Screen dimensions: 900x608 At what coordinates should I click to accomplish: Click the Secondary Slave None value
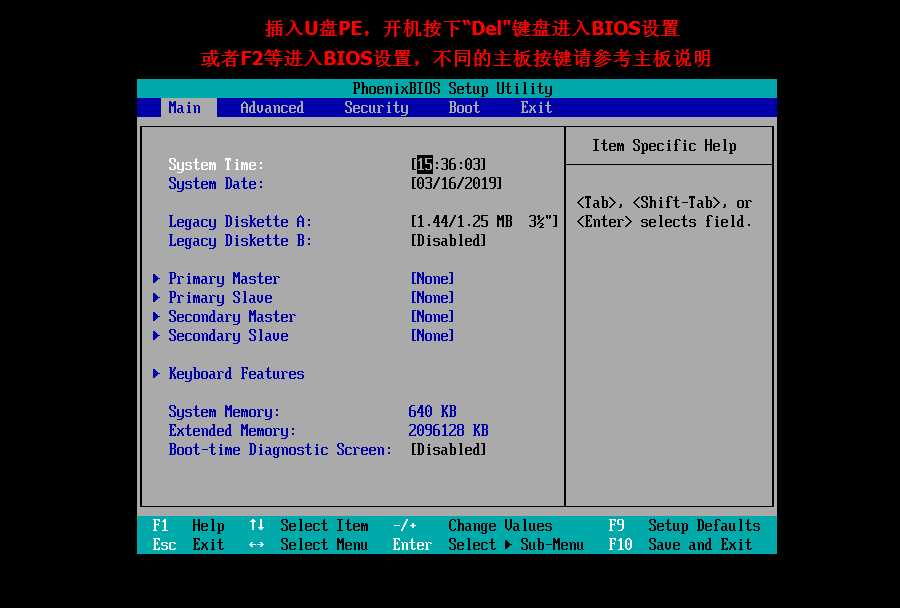point(432,335)
